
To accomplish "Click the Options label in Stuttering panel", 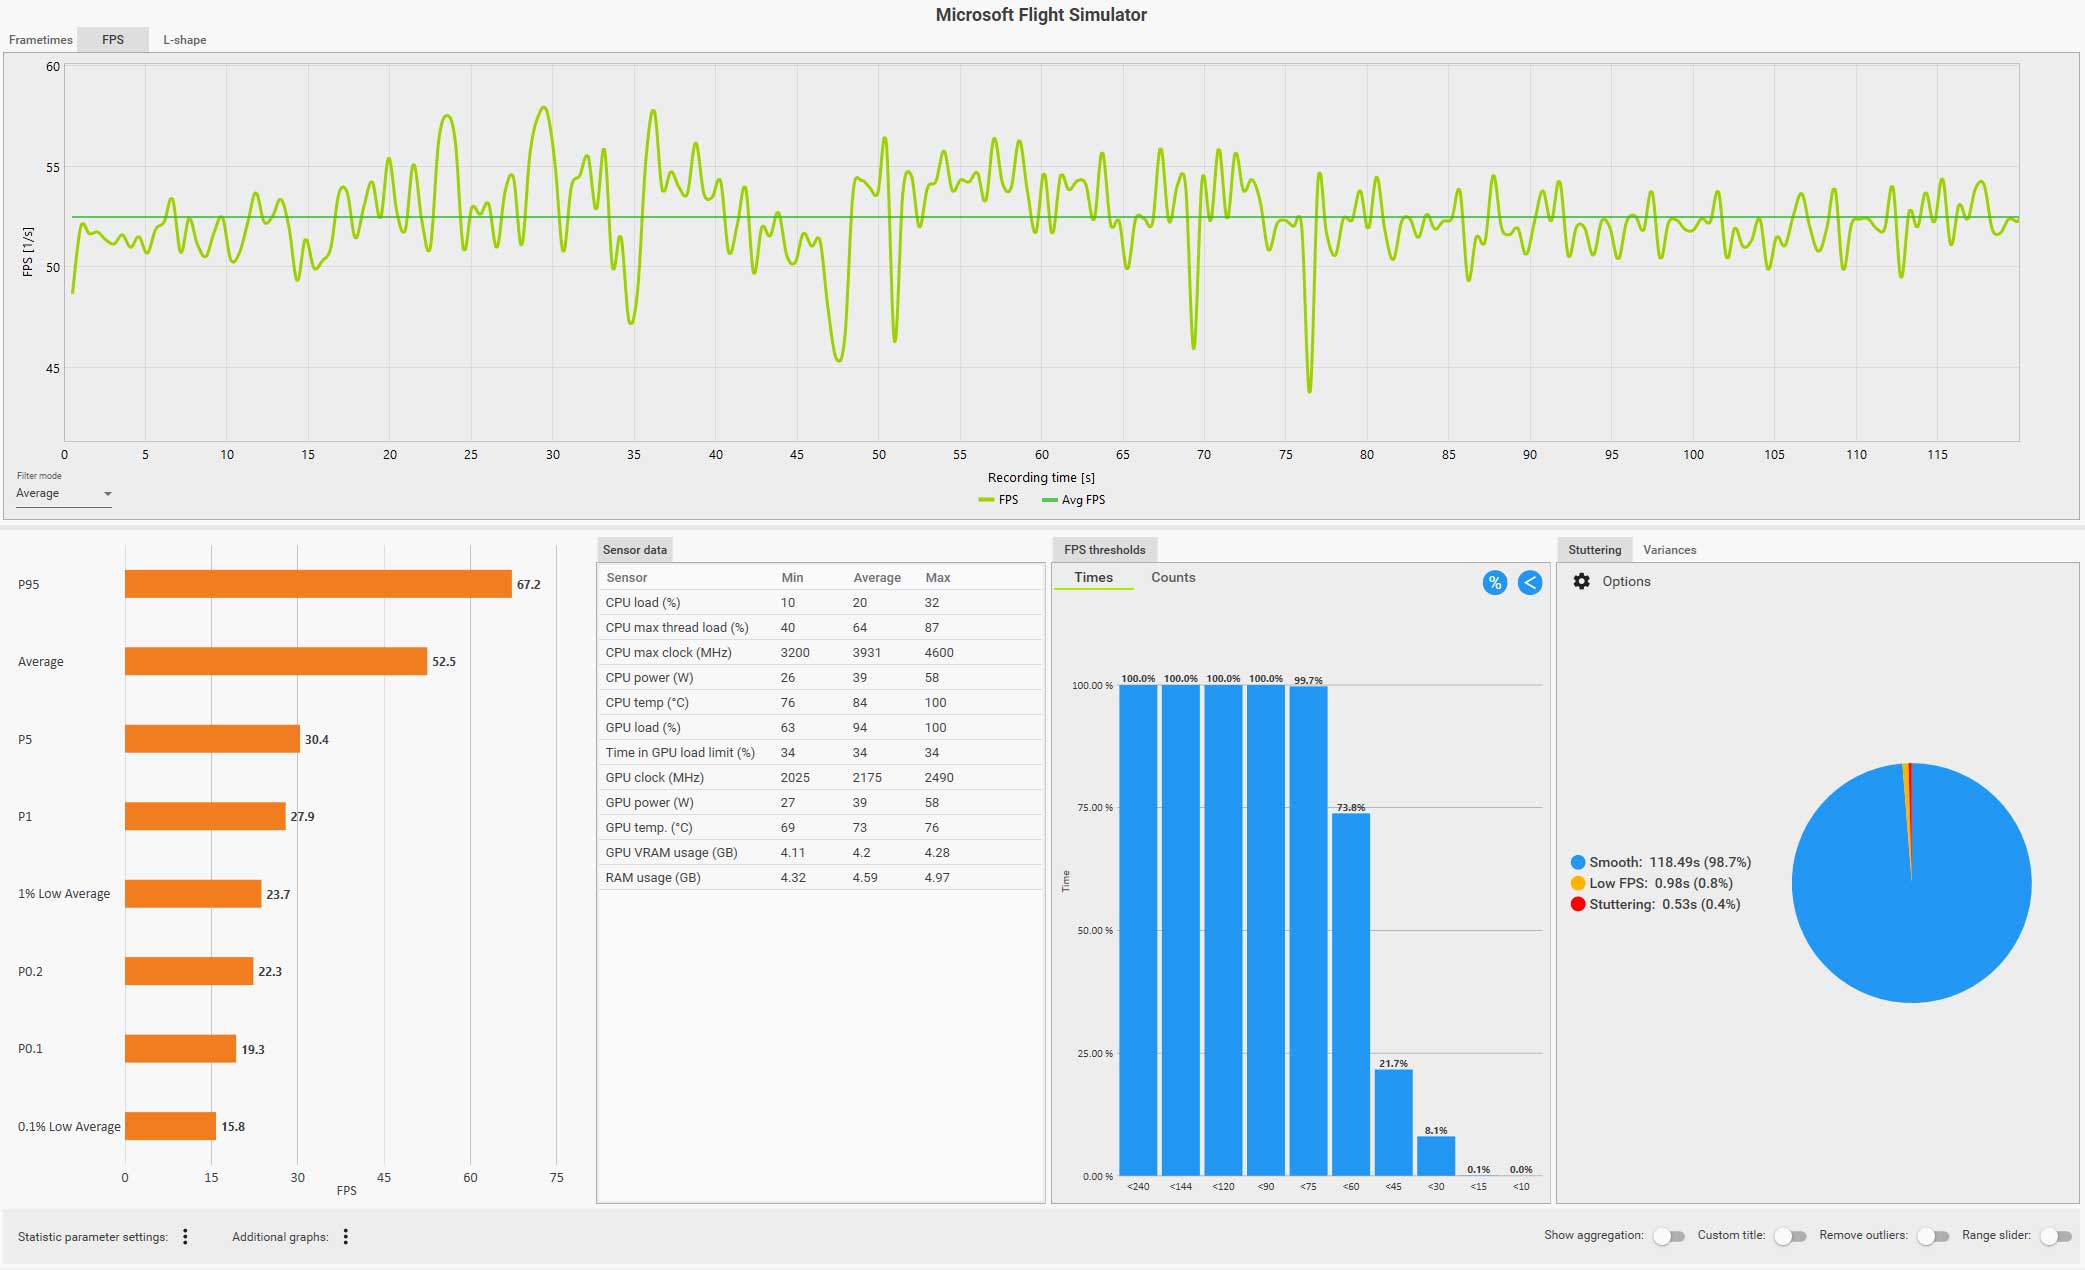I will pos(1626,581).
